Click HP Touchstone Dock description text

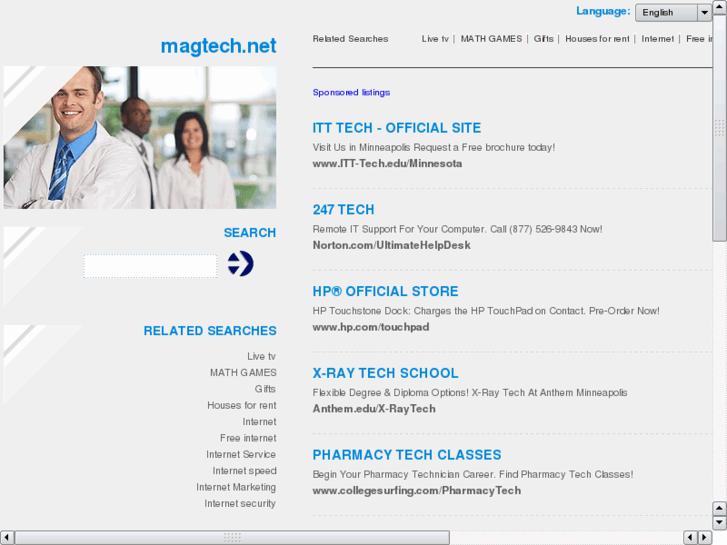486,311
